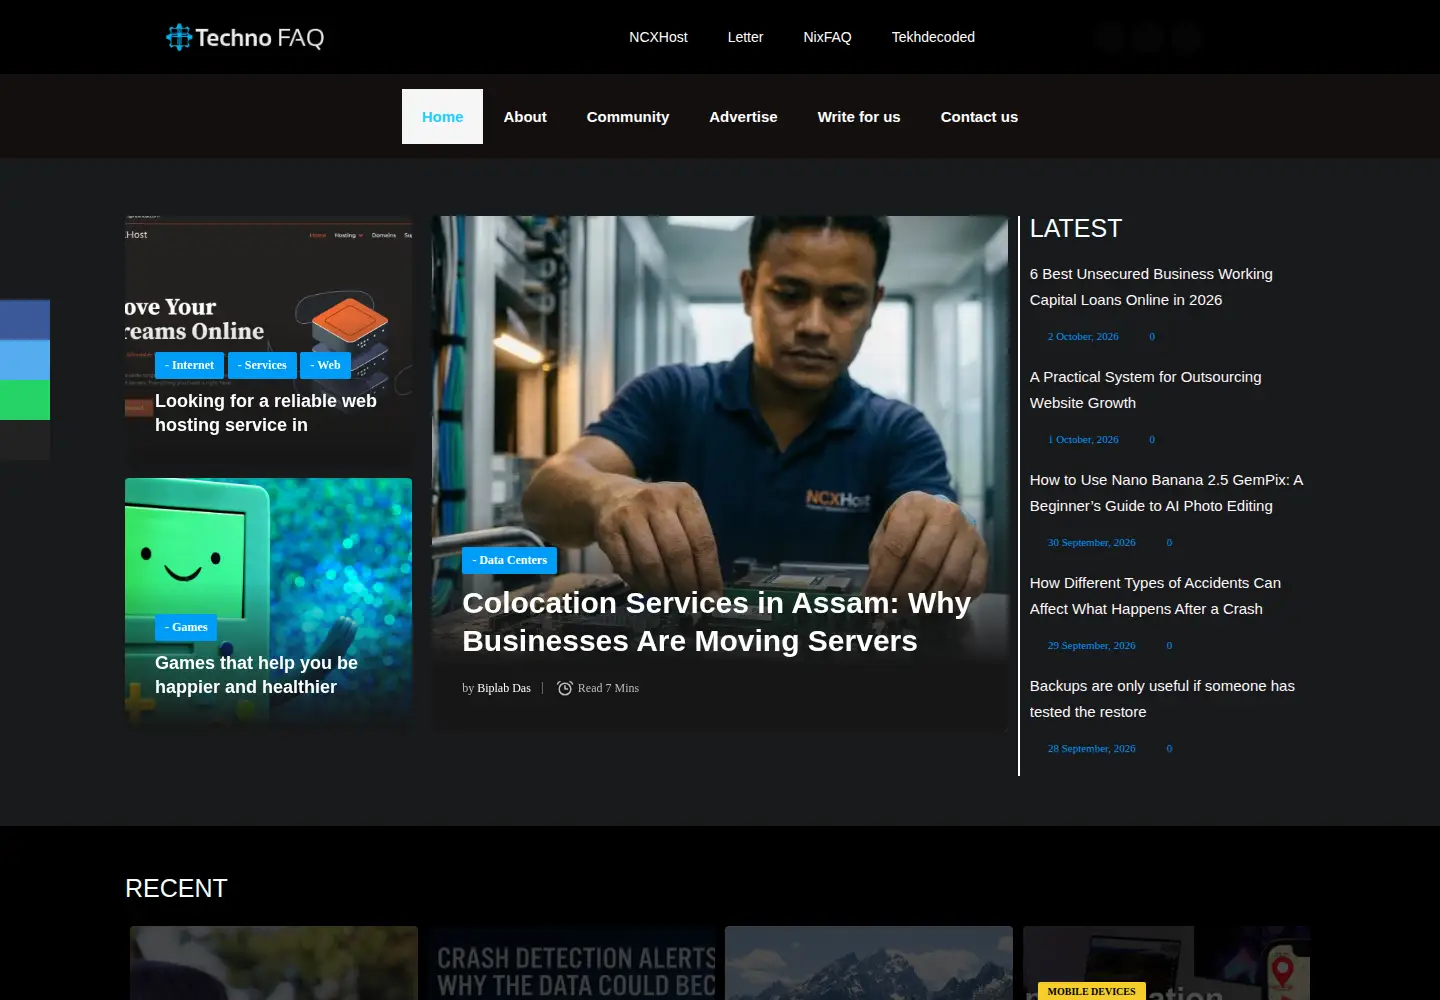This screenshot has width=1440, height=1000.
Task: Open 'How Different Types of Accidents' article
Action: [1155, 596]
